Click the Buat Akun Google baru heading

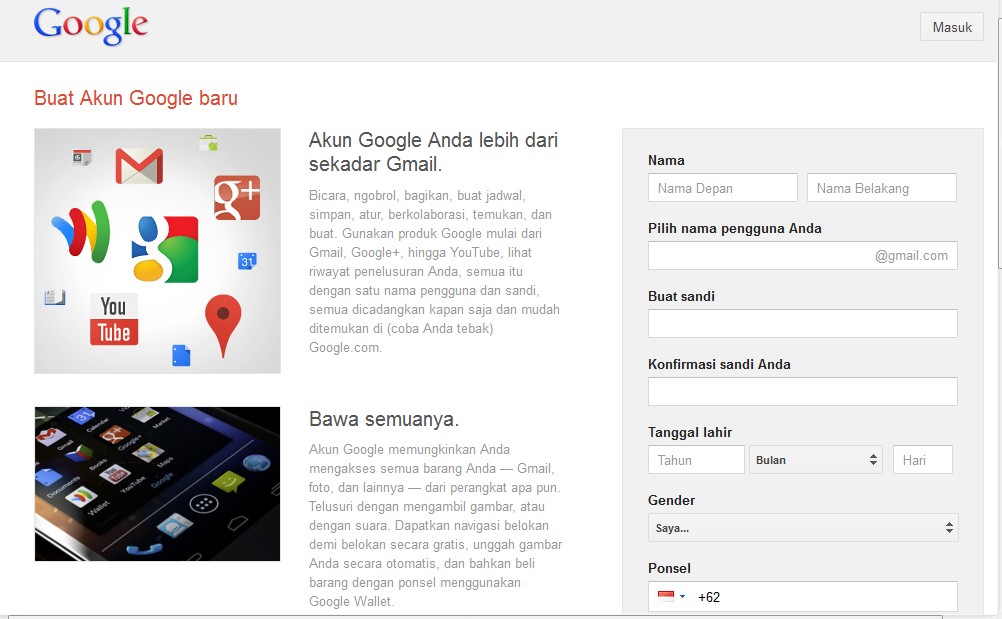click(135, 99)
